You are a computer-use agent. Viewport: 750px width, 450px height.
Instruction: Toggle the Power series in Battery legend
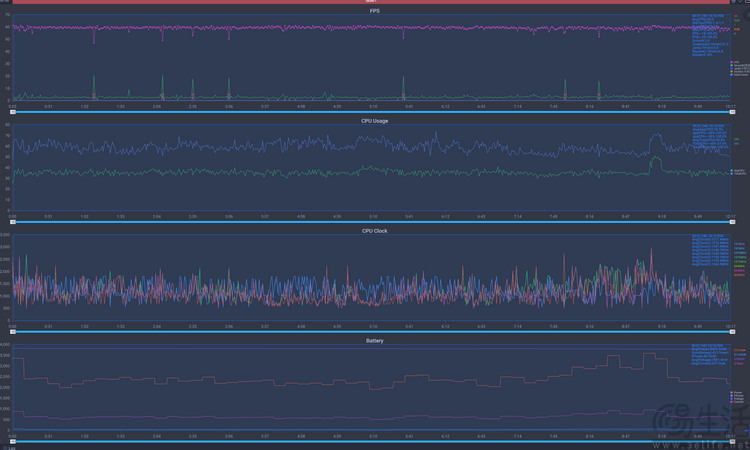coord(737,393)
